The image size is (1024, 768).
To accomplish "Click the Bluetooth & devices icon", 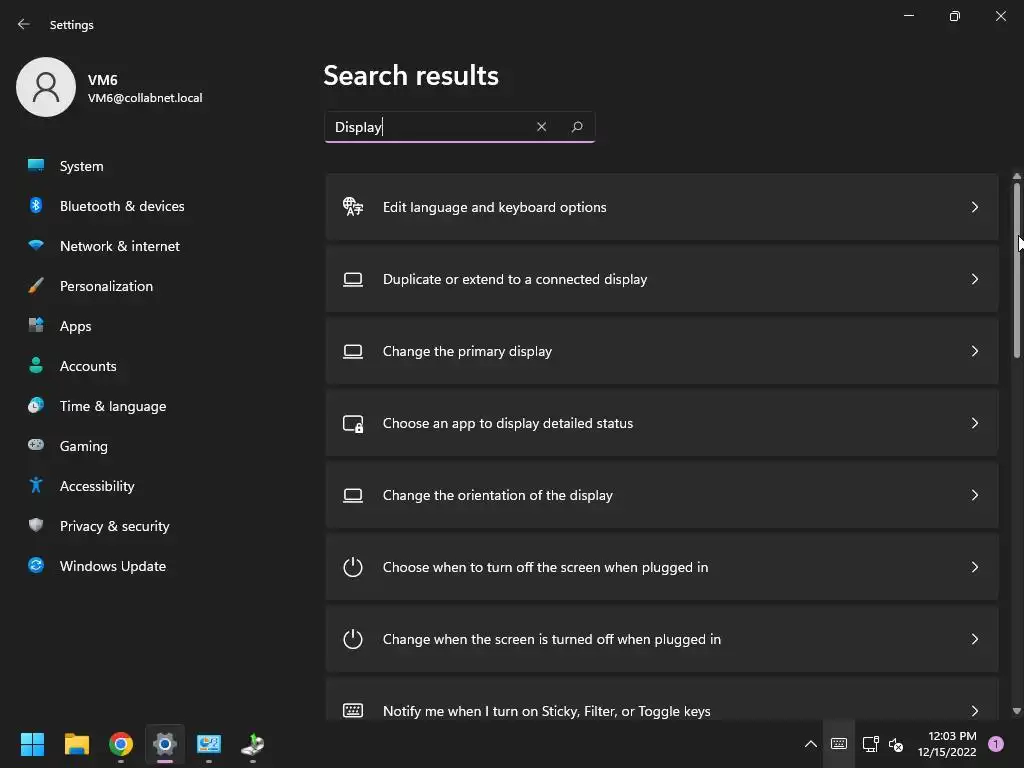I will click(36, 206).
